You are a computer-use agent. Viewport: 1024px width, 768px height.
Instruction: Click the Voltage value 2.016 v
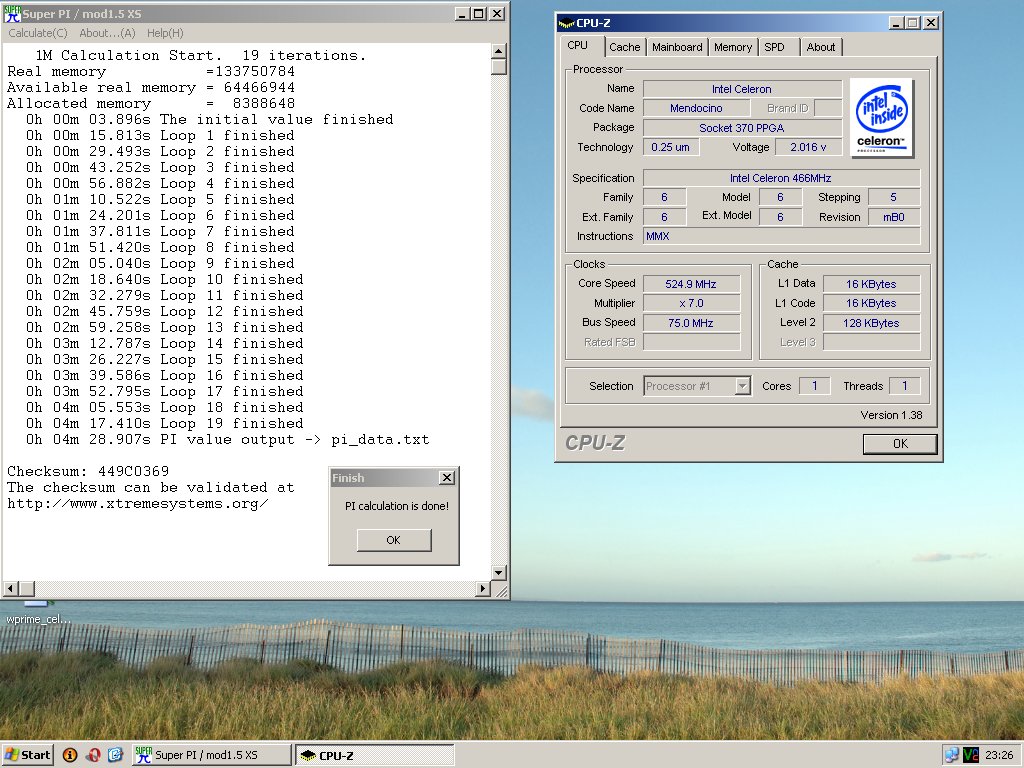(x=808, y=147)
